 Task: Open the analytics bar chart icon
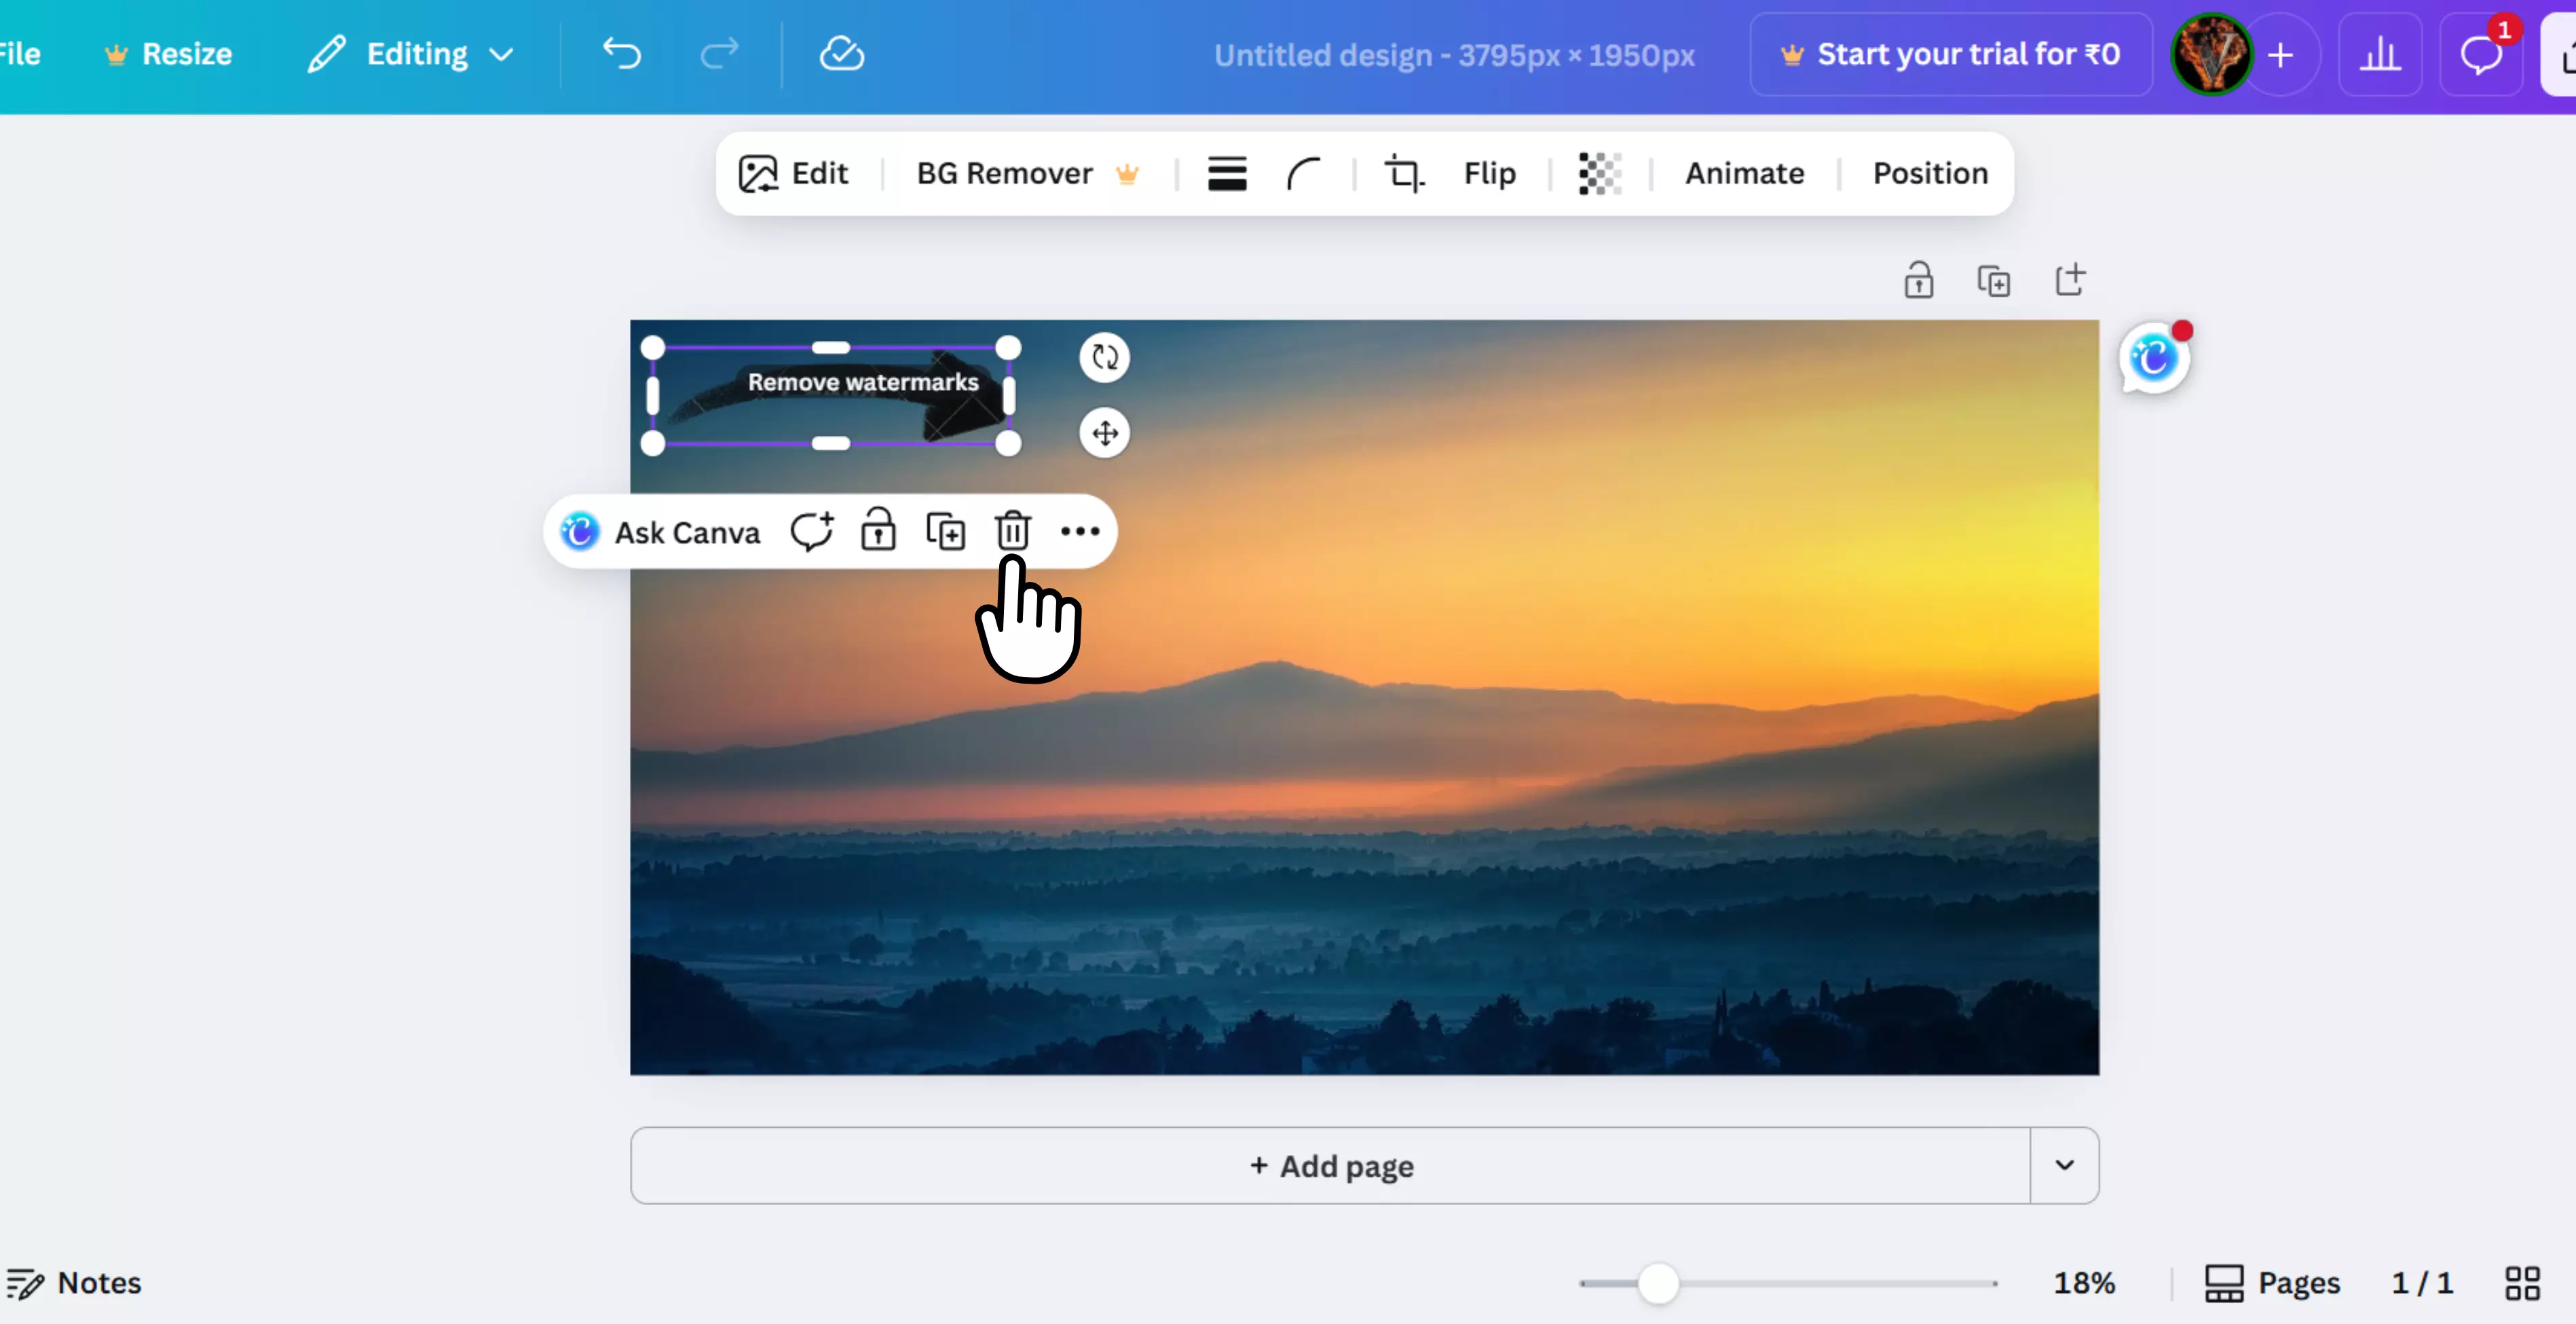click(x=2380, y=54)
